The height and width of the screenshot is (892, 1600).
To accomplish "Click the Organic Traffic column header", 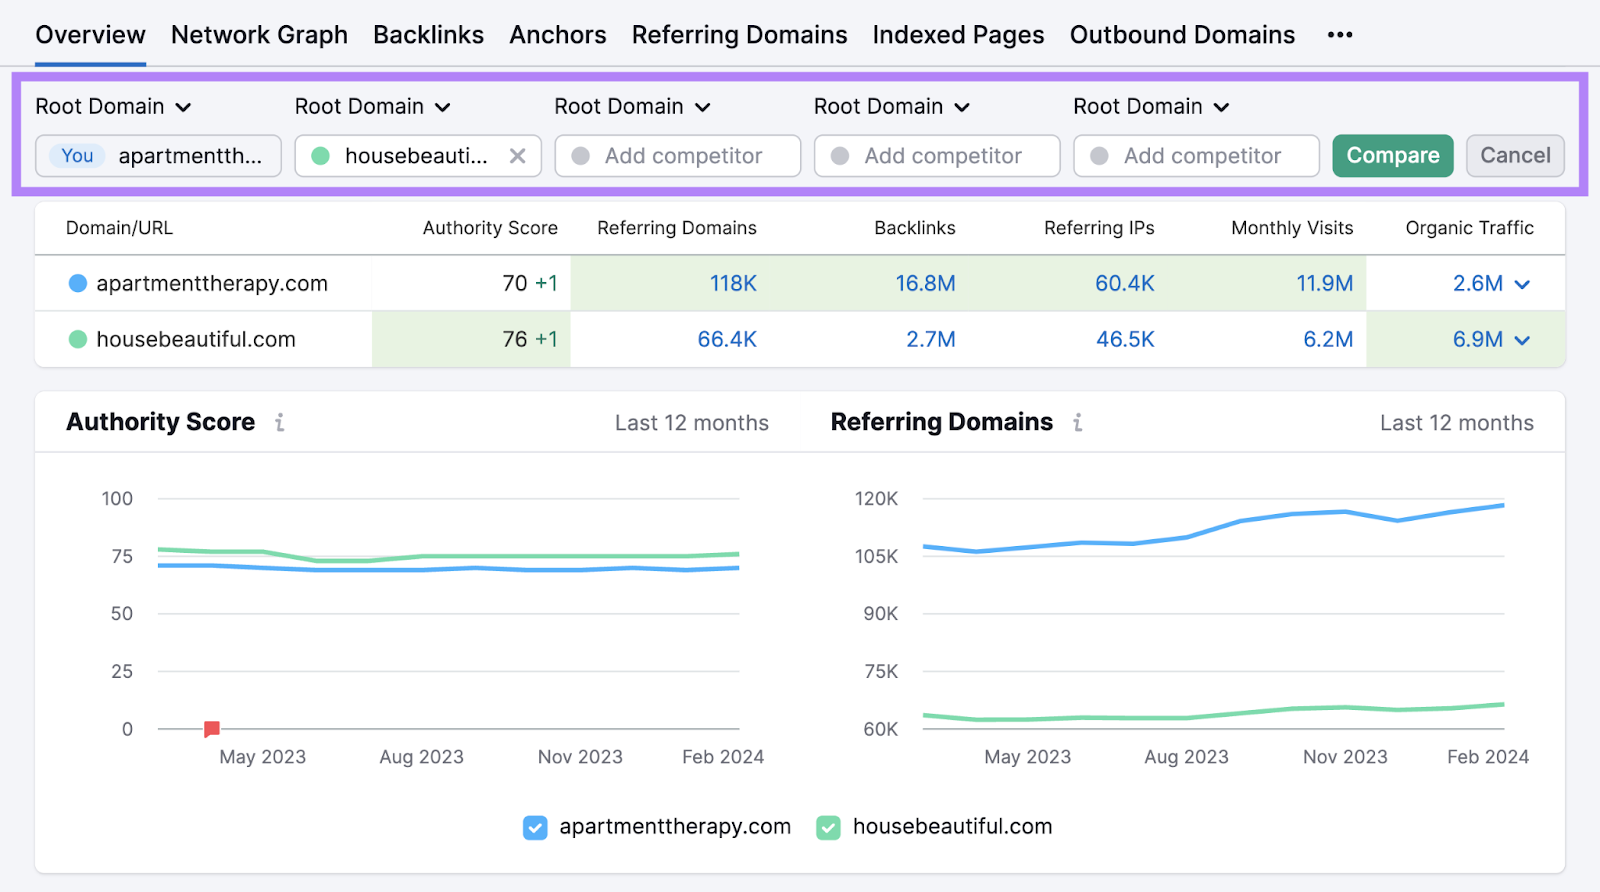I will [x=1469, y=228].
